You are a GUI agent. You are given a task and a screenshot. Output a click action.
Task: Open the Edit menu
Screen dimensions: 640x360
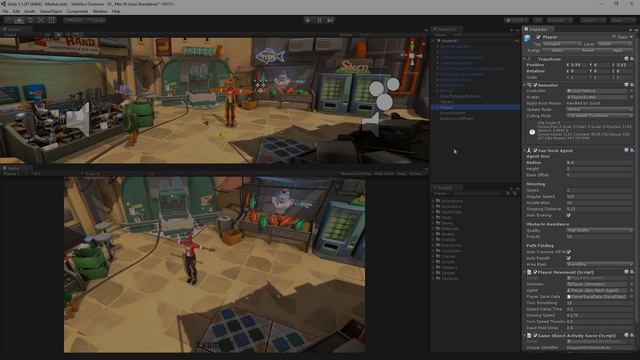[x=16, y=11]
